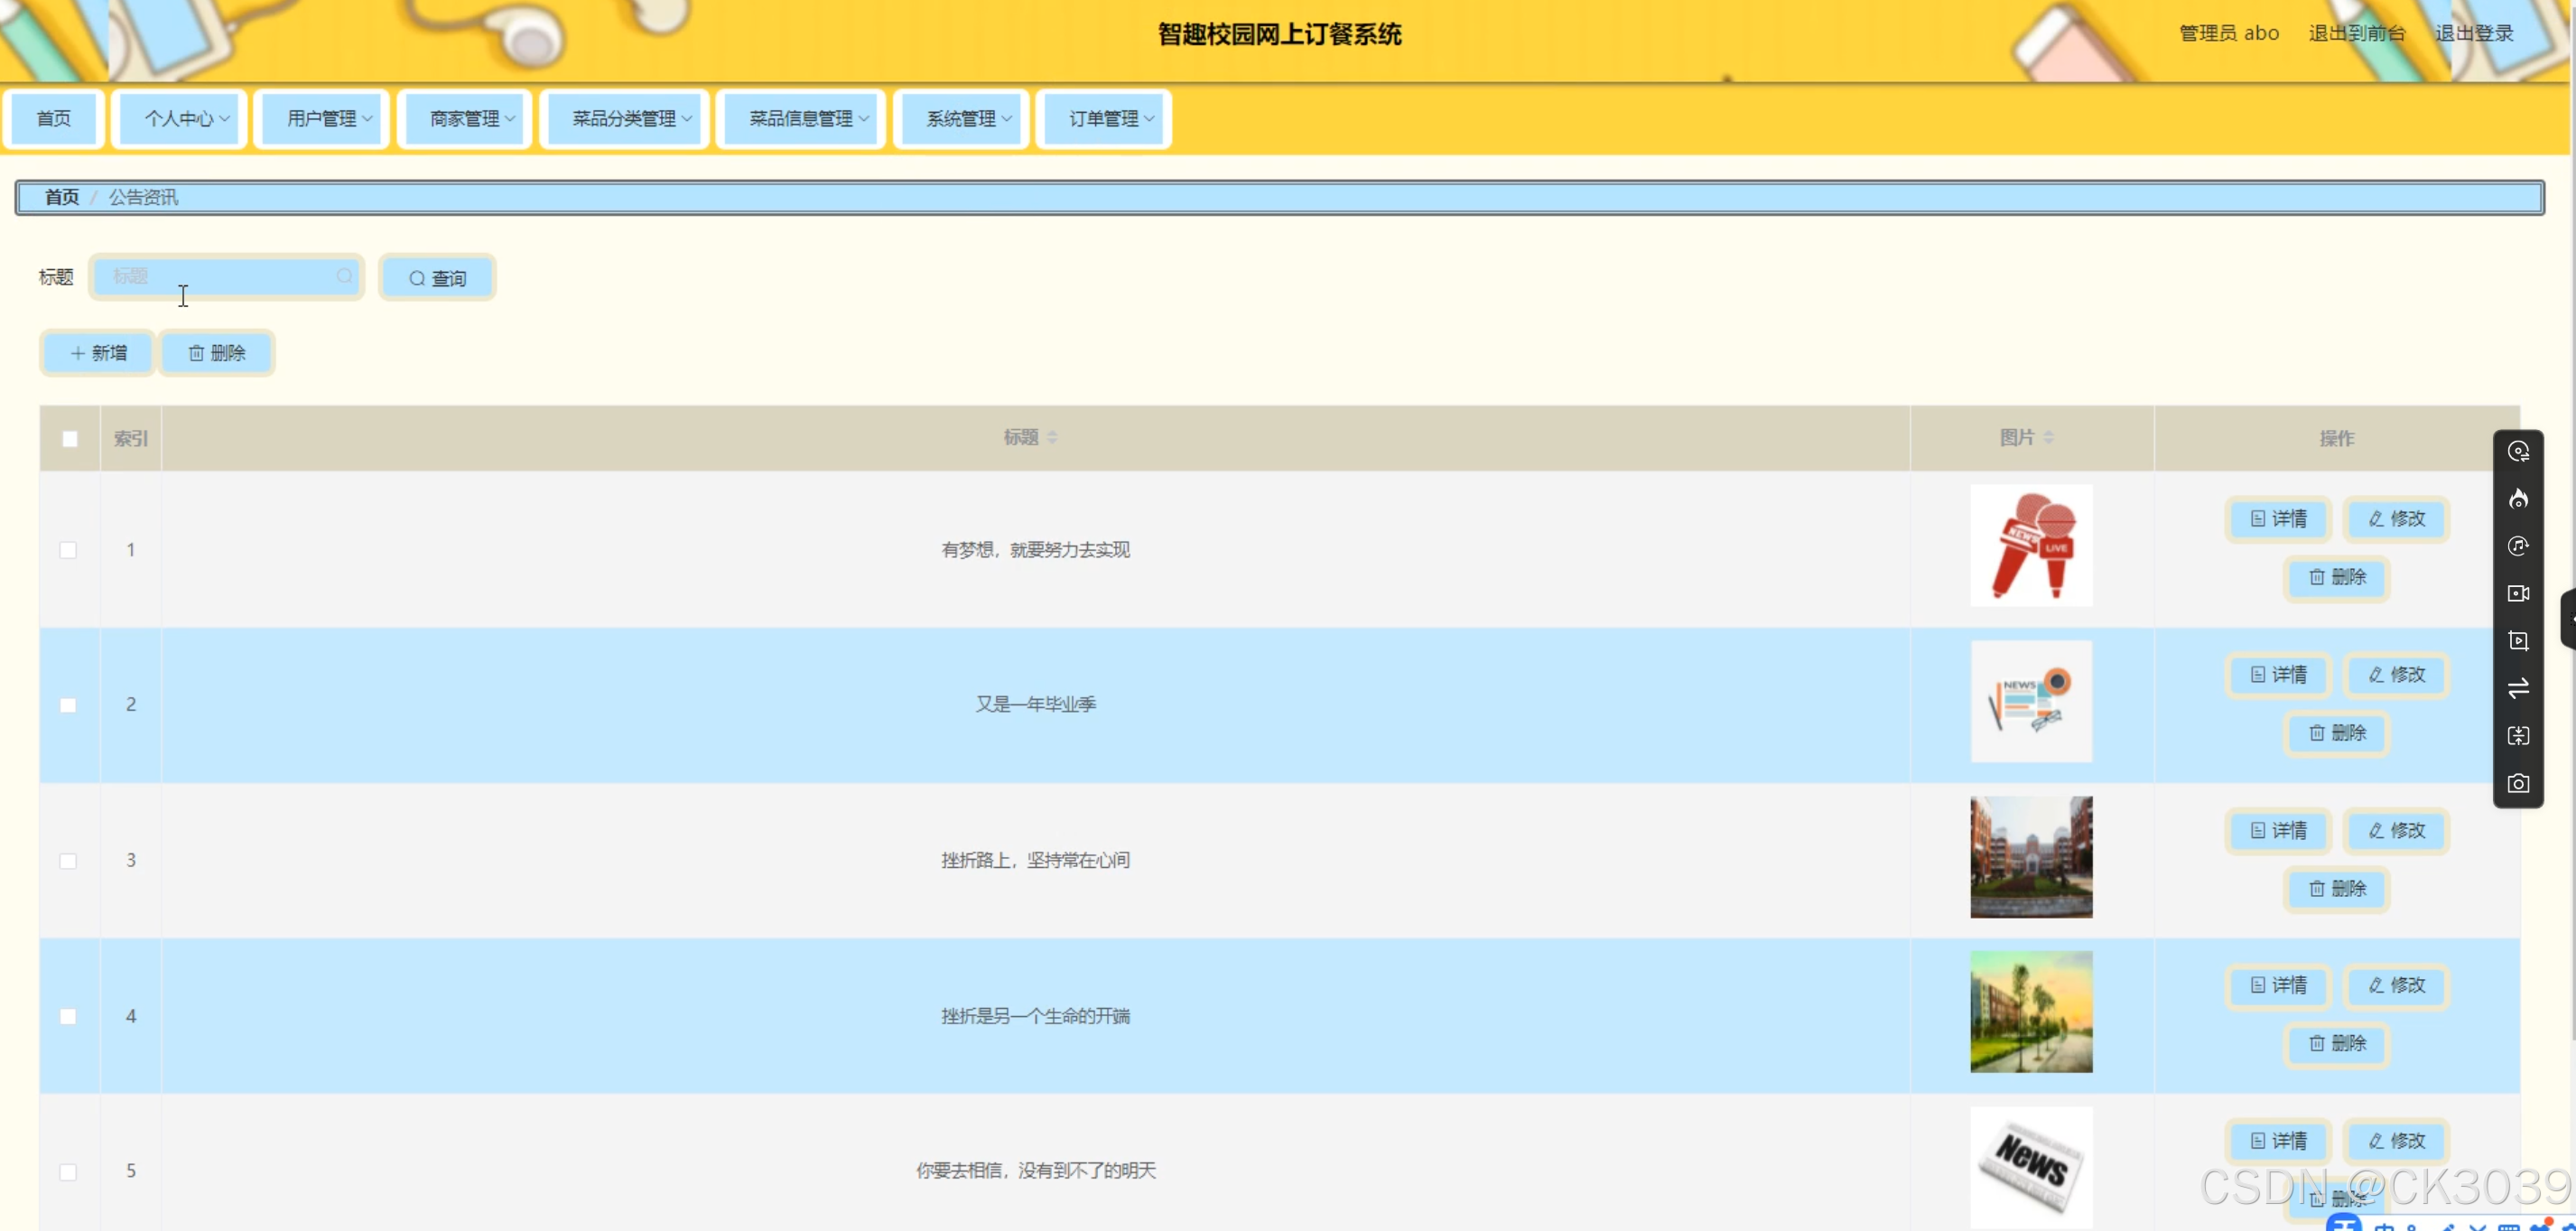Click 退出登录 link in header
The image size is (2576, 1231).
pyautogui.click(x=2473, y=33)
